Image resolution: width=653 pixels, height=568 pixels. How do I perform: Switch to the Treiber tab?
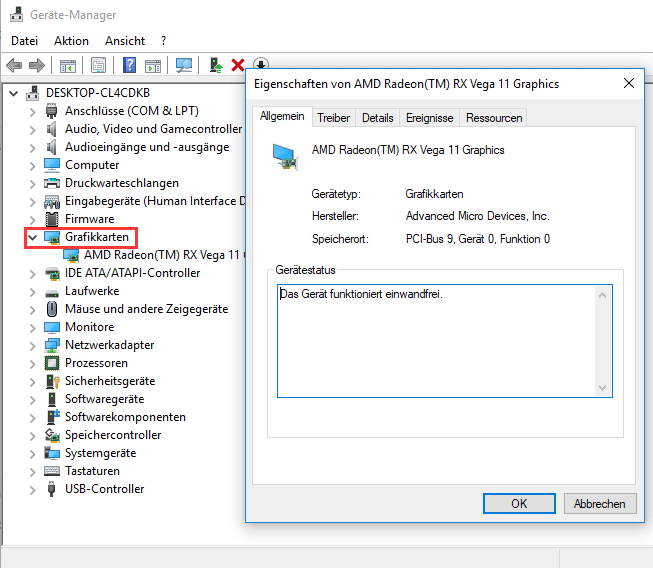(333, 118)
